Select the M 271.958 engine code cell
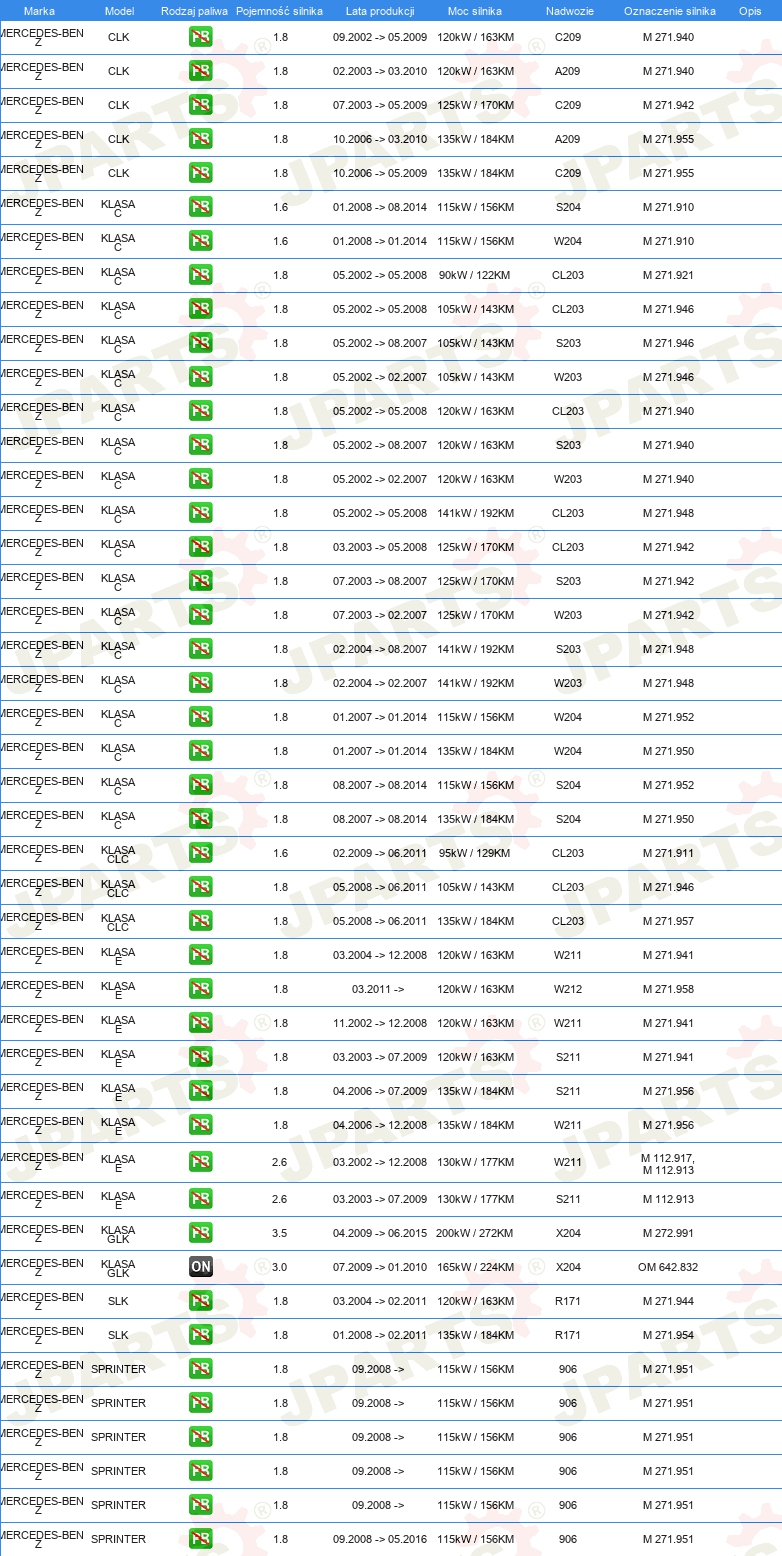Screen dimensions: 782x1556 (668, 989)
